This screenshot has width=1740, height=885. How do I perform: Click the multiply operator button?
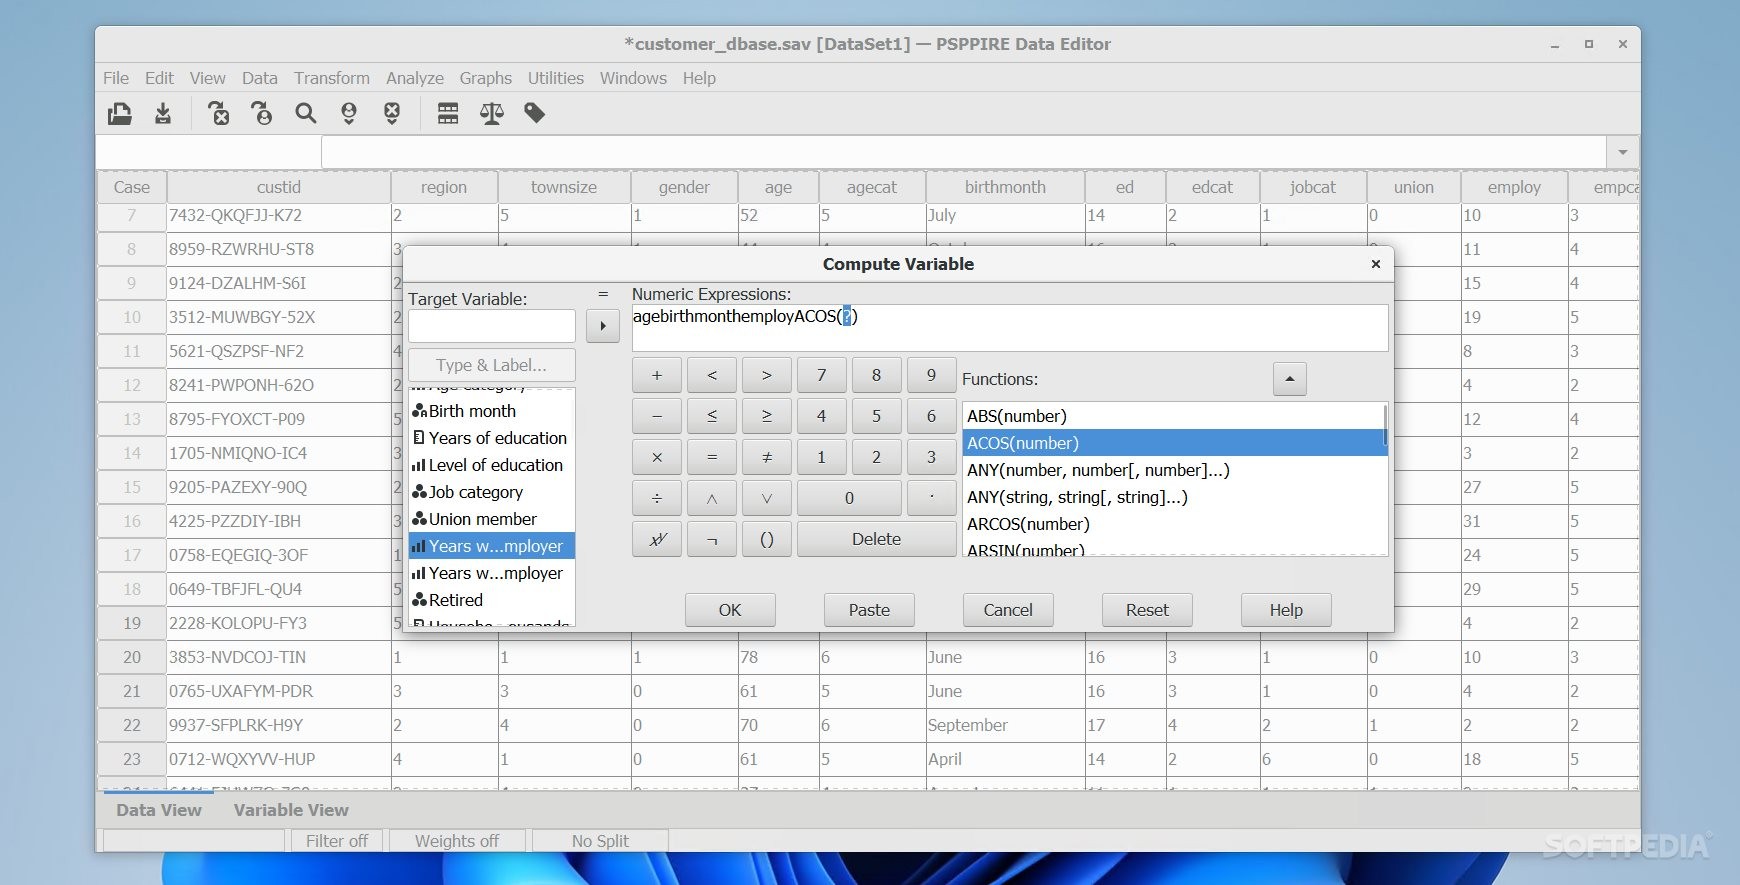click(x=657, y=457)
